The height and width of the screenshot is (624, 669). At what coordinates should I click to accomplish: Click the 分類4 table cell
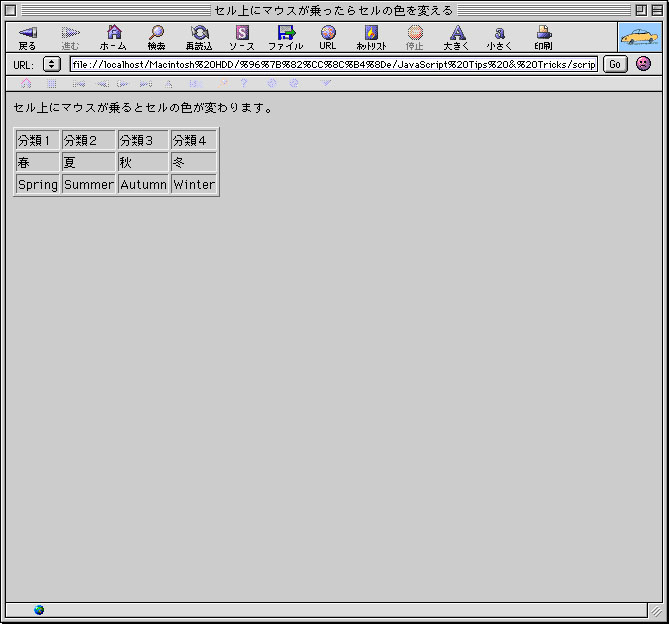pos(194,140)
